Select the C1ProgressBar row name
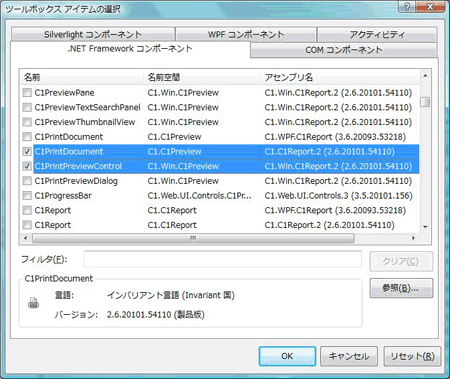 [x=63, y=195]
